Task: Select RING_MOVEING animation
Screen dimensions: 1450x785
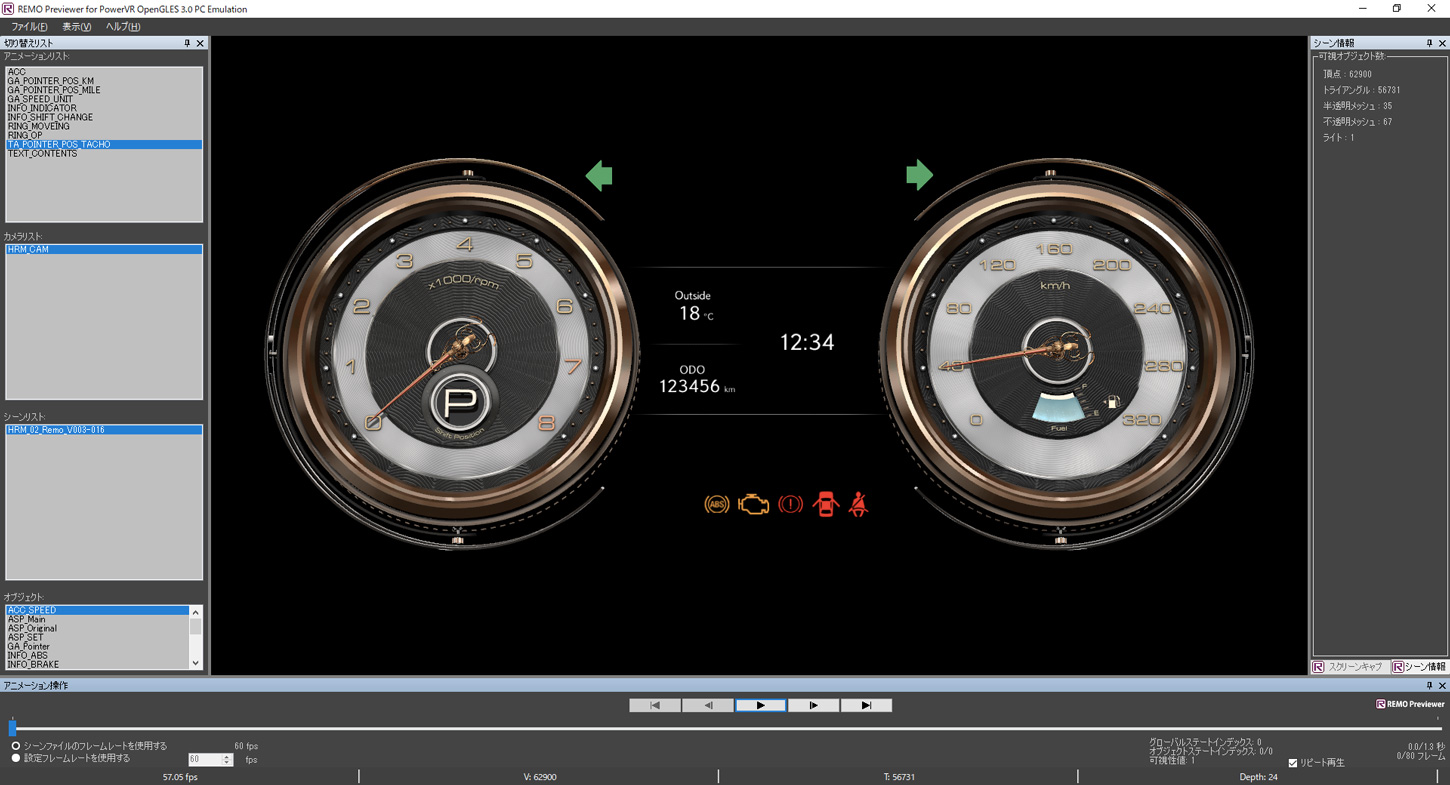Action: pyautogui.click(x=104, y=126)
